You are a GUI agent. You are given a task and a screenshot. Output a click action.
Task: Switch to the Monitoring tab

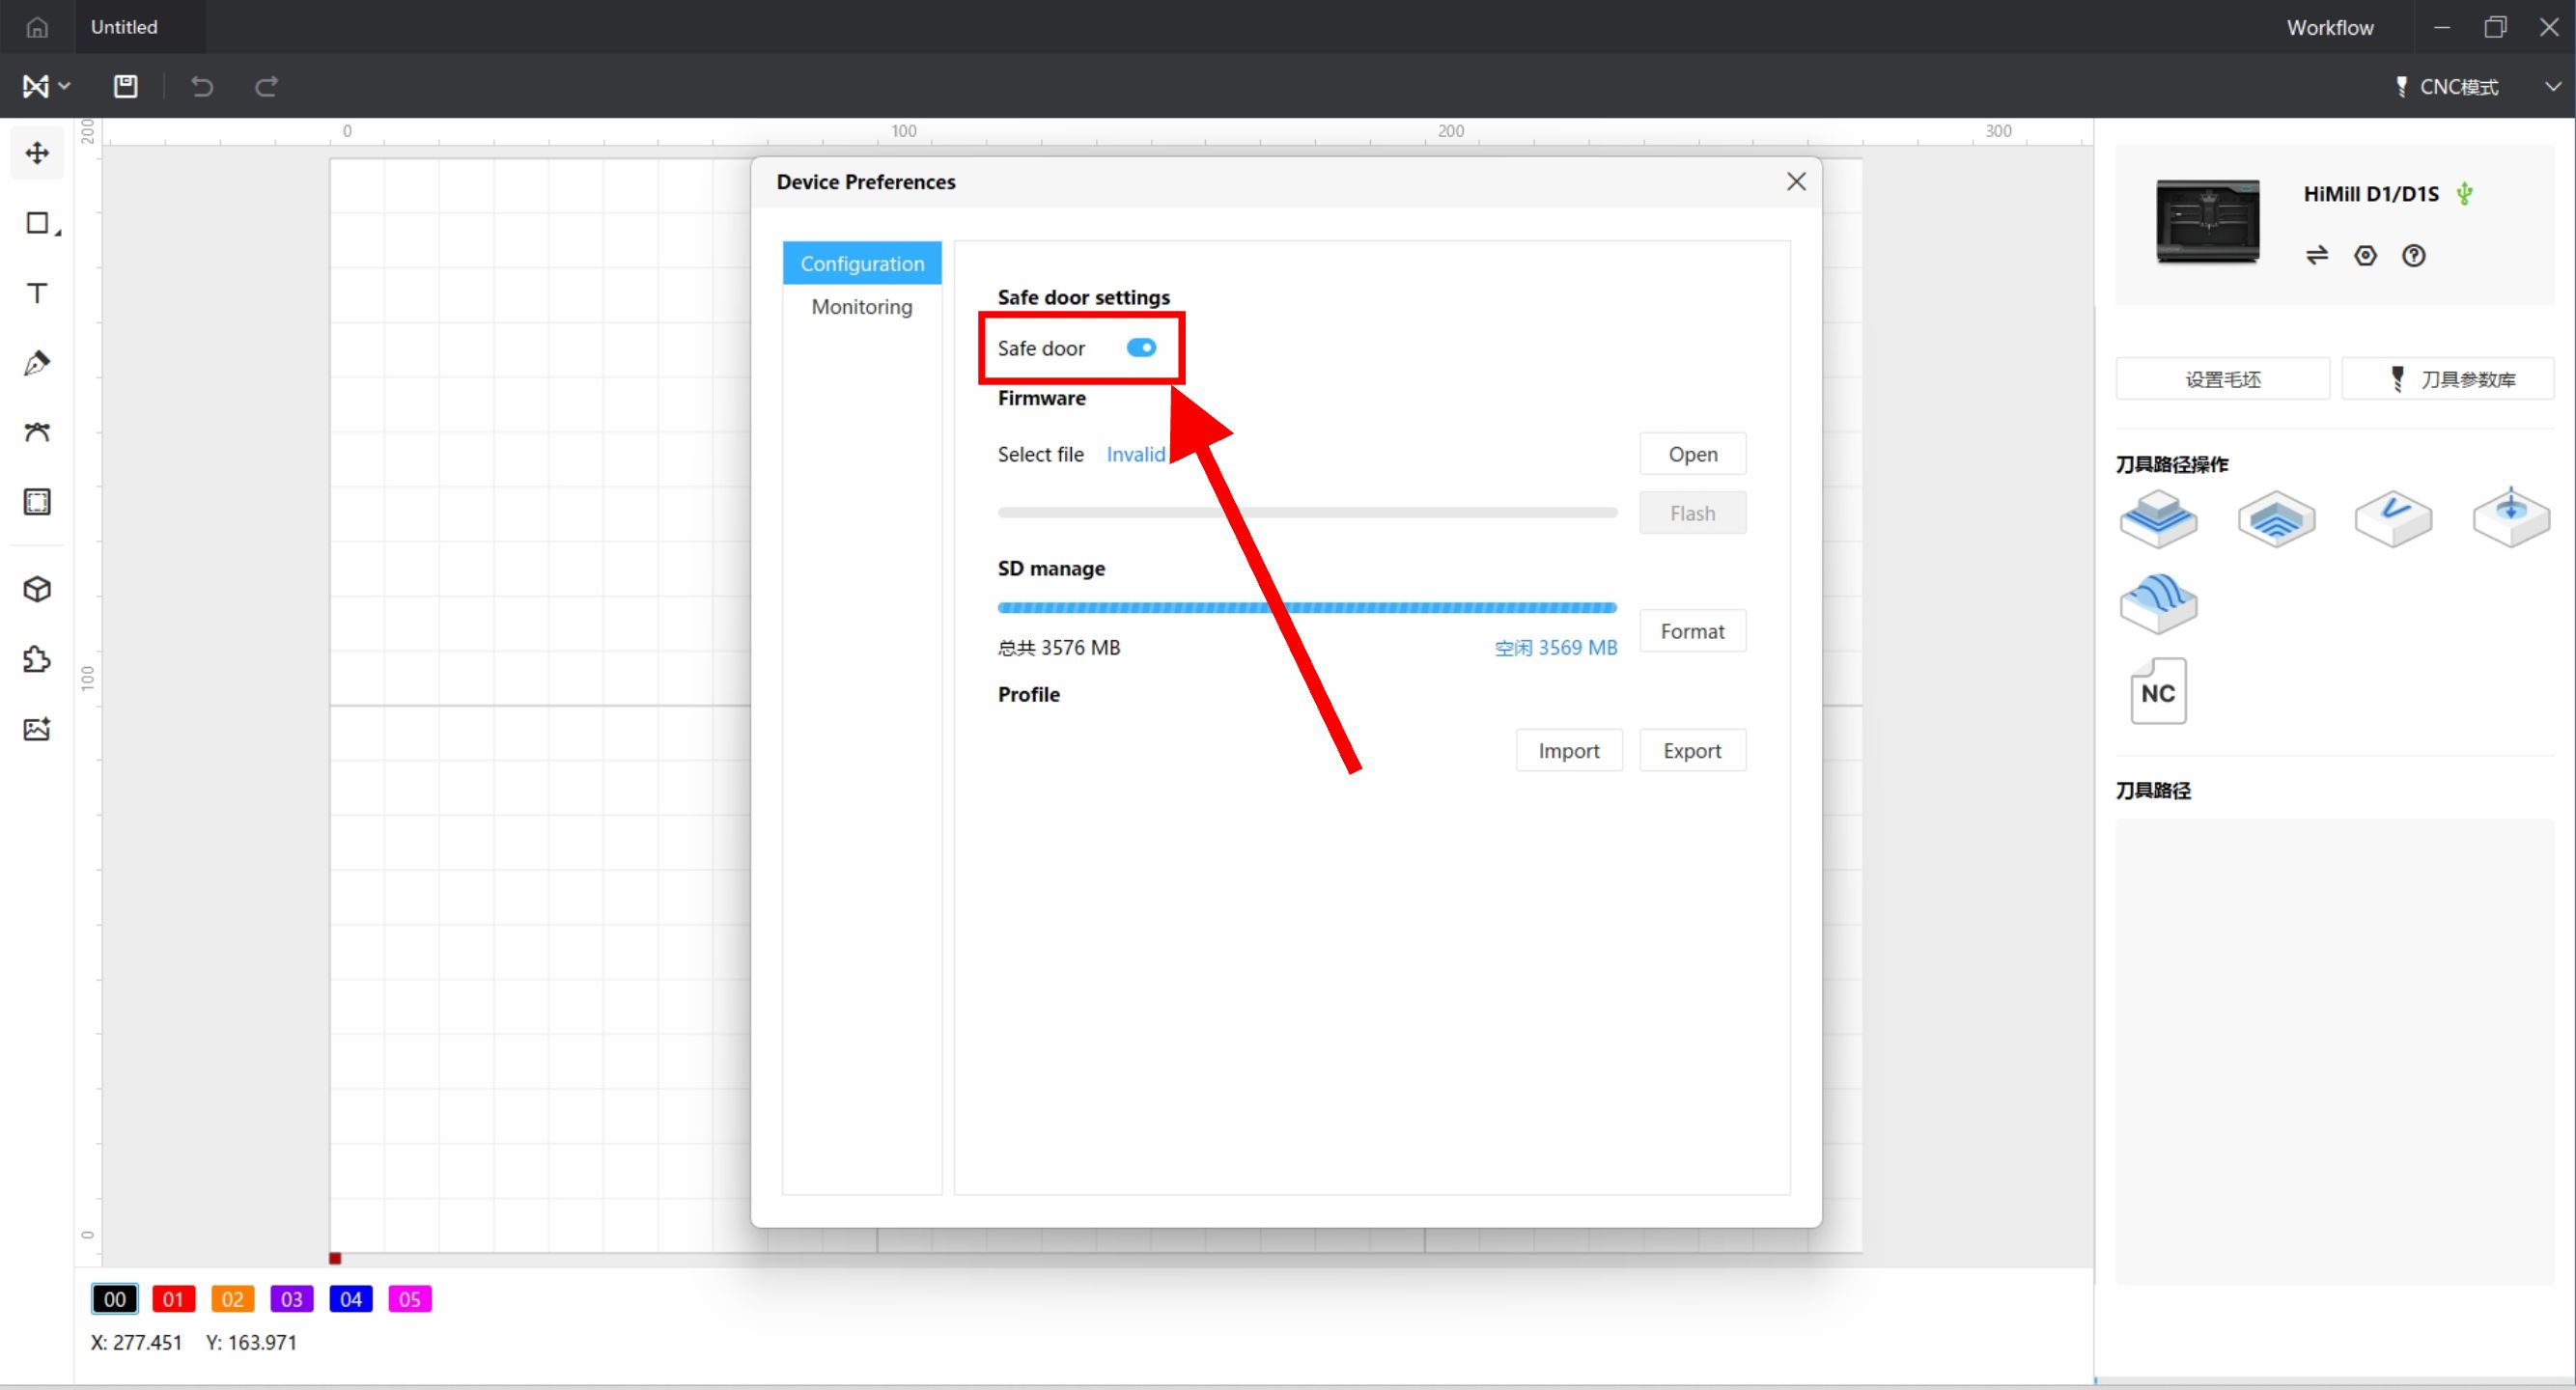[861, 306]
